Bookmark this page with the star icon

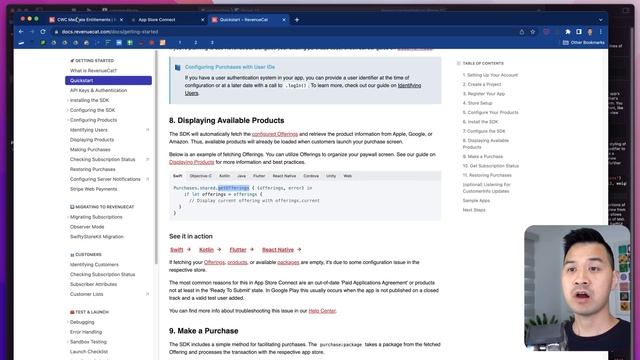coord(533,31)
